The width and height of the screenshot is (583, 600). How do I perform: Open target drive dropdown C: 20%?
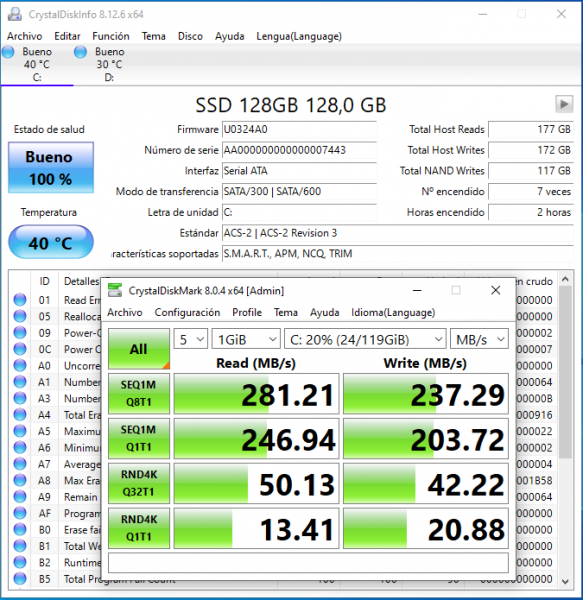(365, 339)
